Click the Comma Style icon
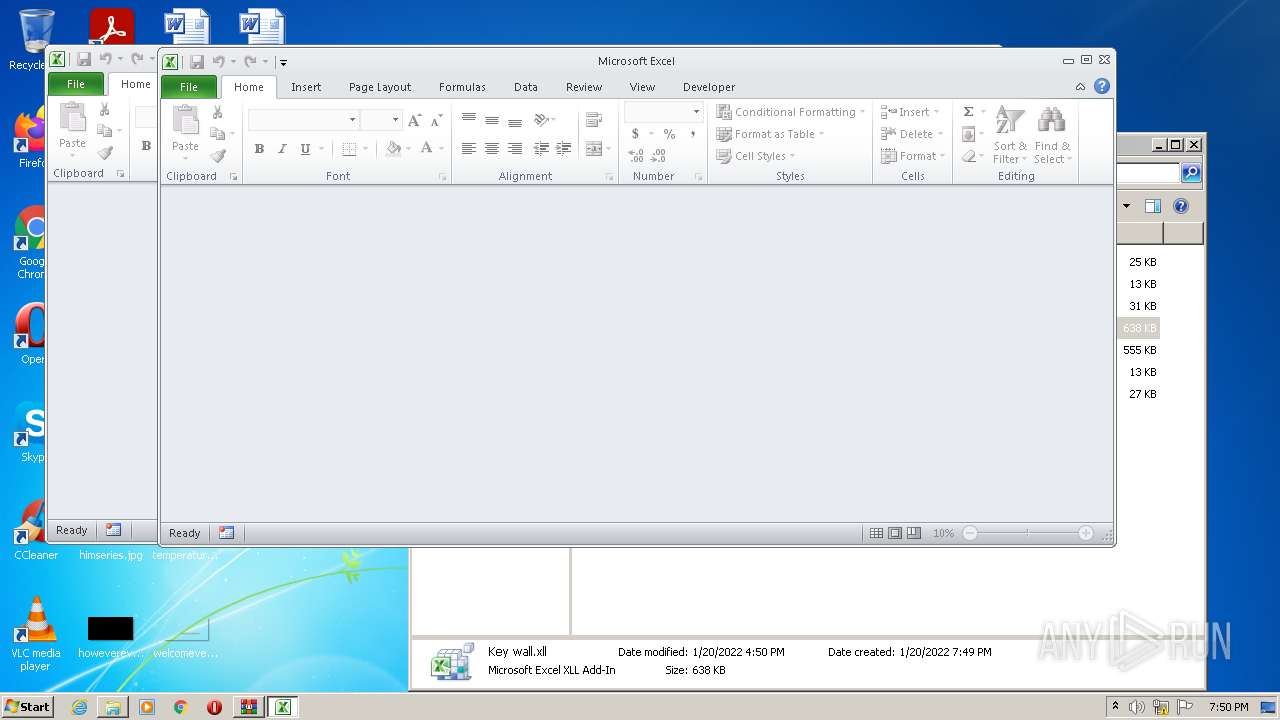The width and height of the screenshot is (1280, 720). click(692, 134)
